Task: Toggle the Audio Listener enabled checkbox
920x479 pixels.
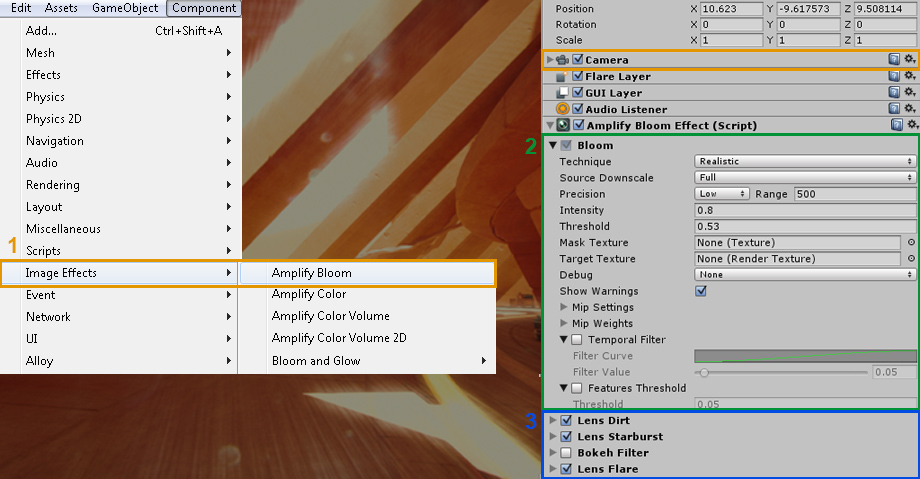Action: point(578,109)
